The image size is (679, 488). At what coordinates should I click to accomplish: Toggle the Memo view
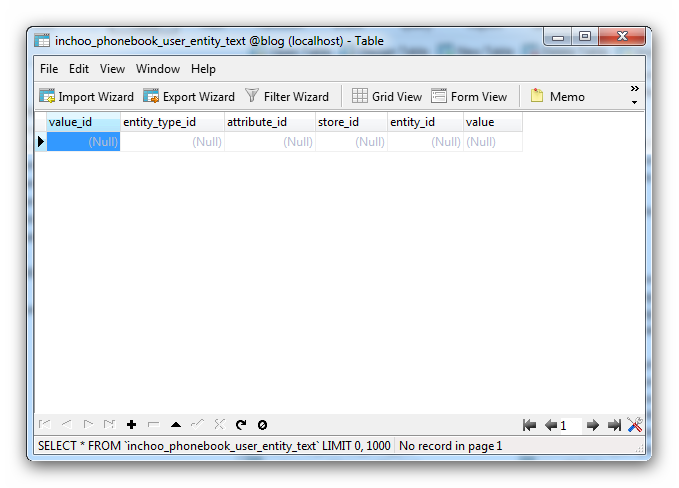pyautogui.click(x=557, y=97)
